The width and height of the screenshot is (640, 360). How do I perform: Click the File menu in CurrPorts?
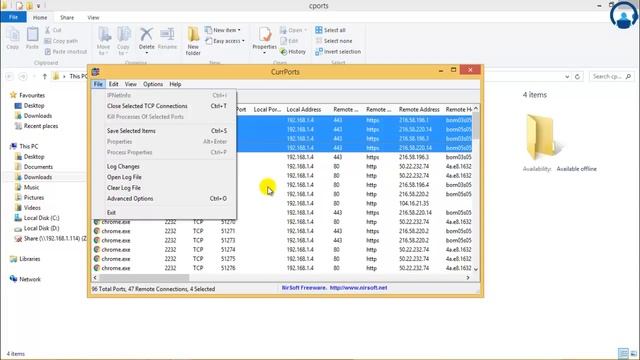pos(98,84)
